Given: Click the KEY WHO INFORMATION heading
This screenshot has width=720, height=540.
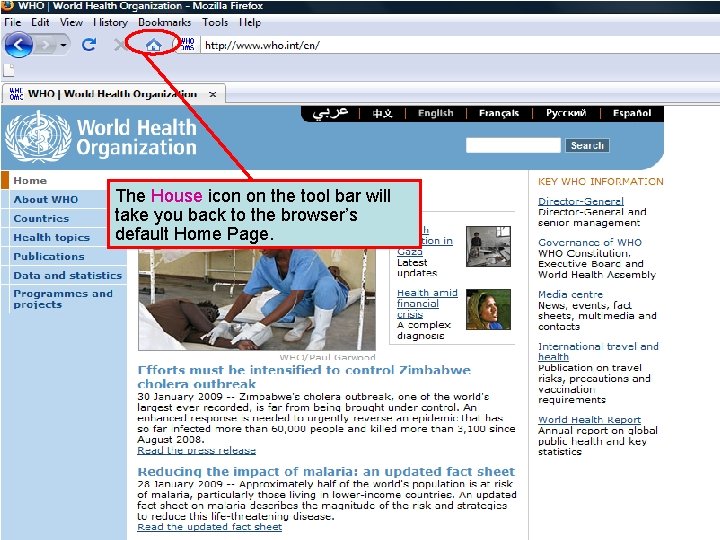Looking at the screenshot, I should [601, 181].
